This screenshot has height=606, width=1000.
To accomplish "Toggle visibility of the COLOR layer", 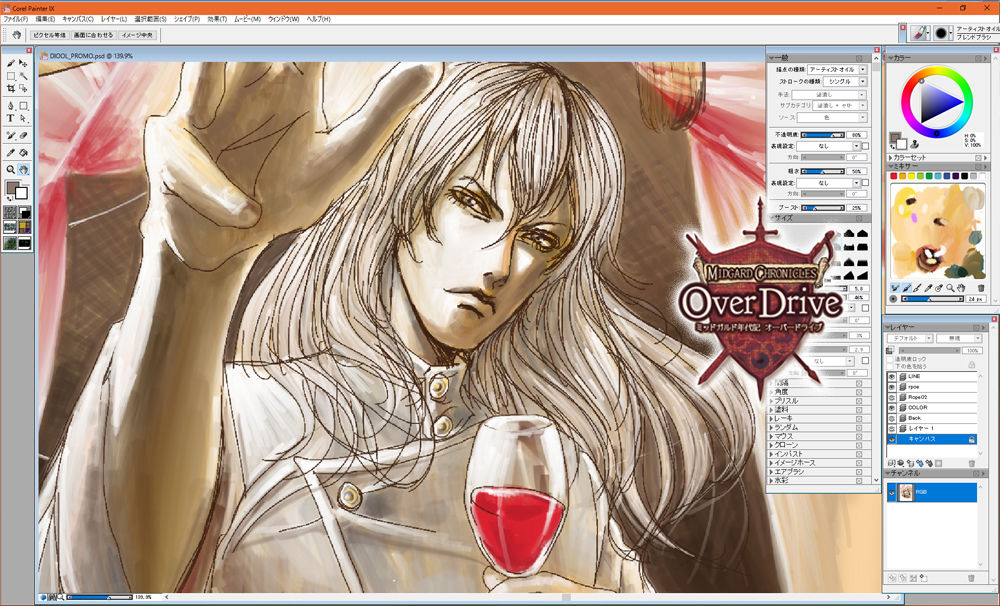I will (892, 407).
